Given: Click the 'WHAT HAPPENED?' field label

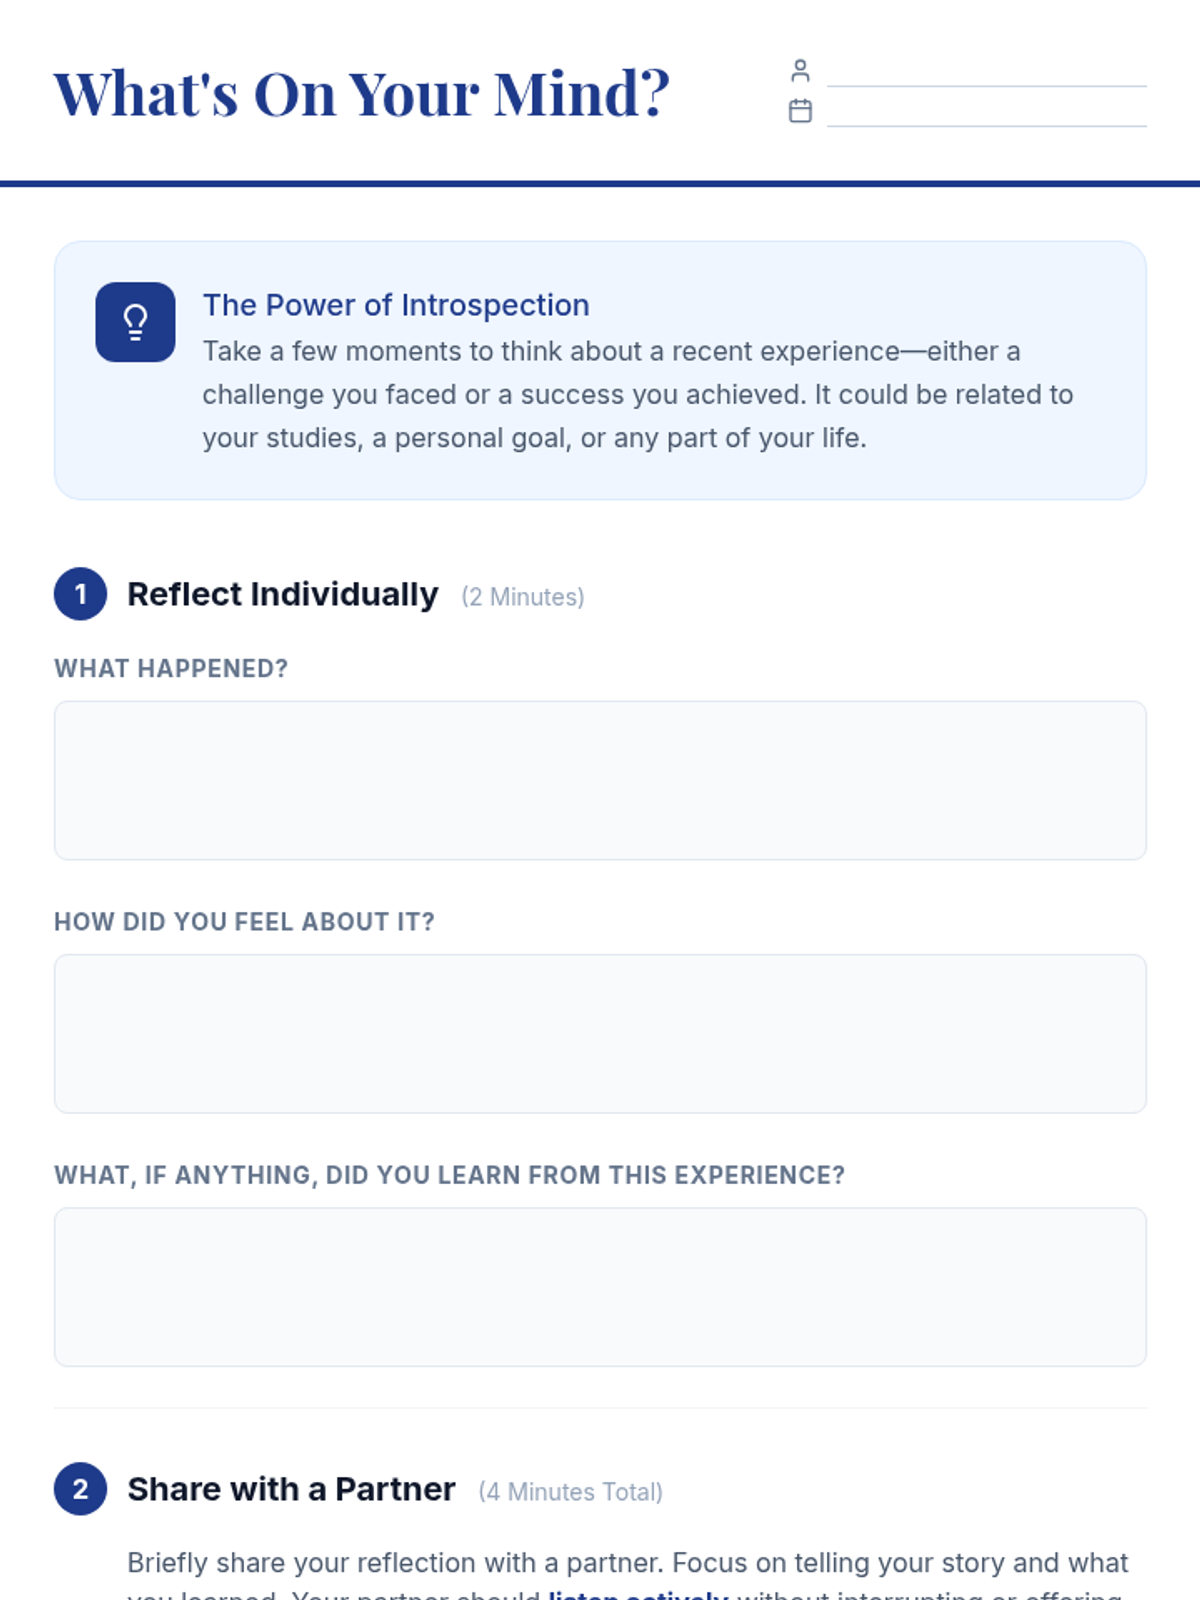Looking at the screenshot, I should point(171,669).
